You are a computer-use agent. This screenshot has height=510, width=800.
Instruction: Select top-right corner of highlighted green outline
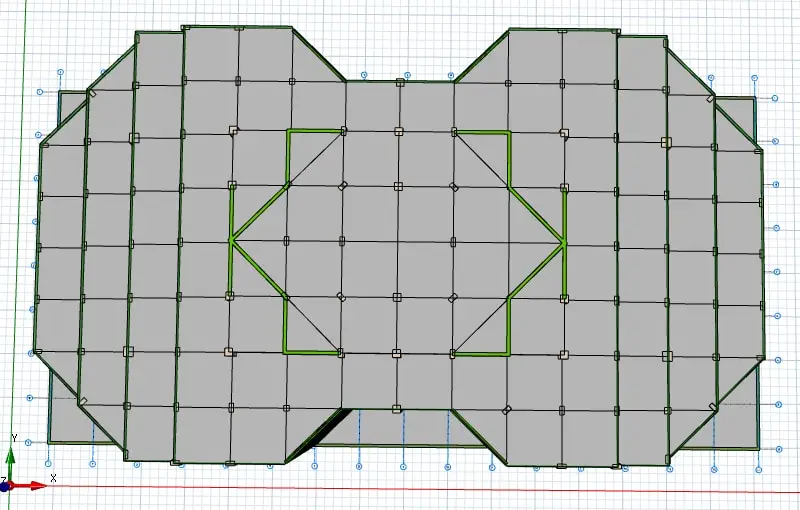(509, 132)
